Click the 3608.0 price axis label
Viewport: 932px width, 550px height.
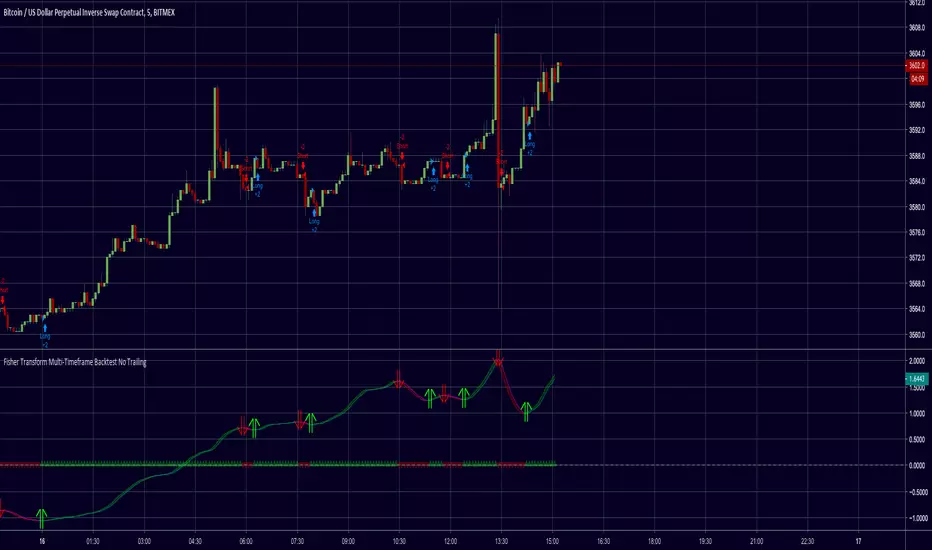[x=917, y=27]
